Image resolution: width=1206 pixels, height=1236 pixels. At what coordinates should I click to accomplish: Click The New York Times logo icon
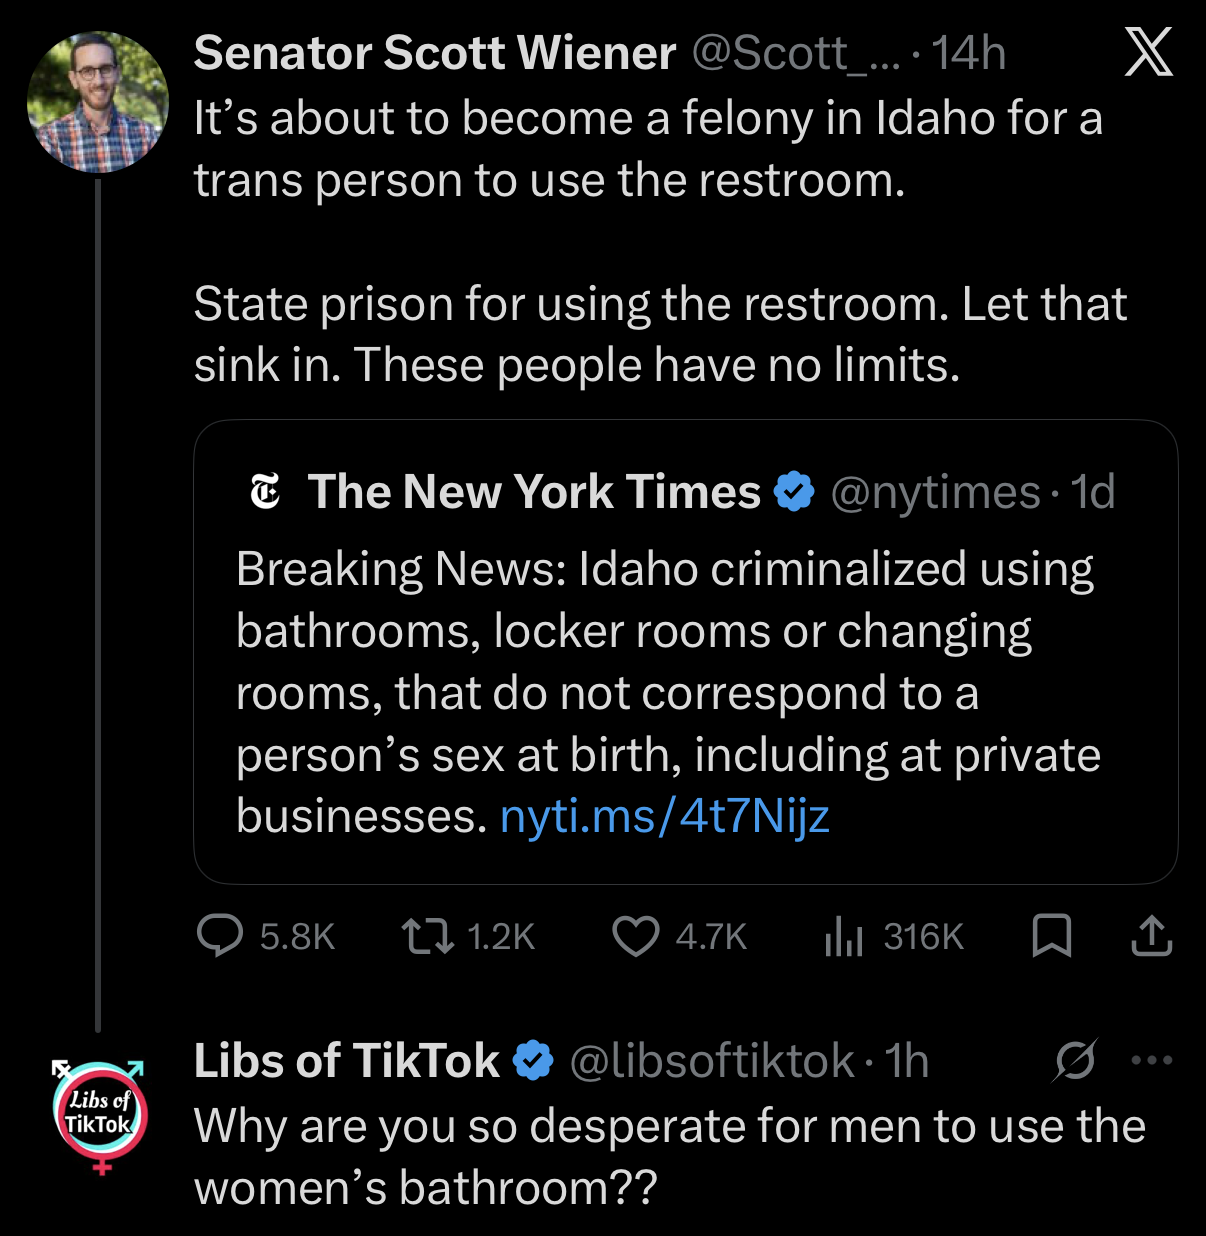pyautogui.click(x=265, y=492)
